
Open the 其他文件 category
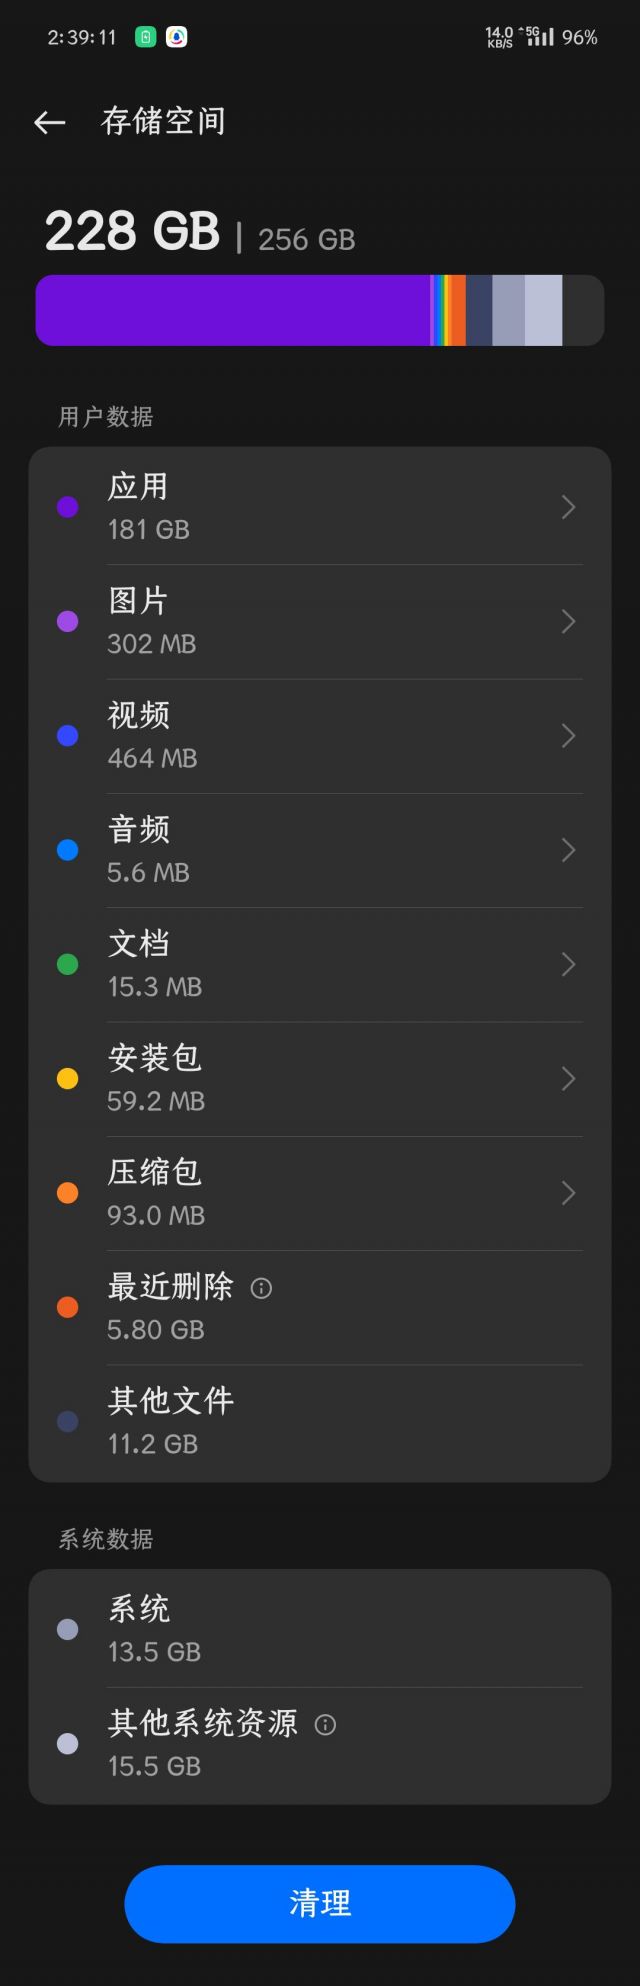pyautogui.click(x=320, y=1421)
